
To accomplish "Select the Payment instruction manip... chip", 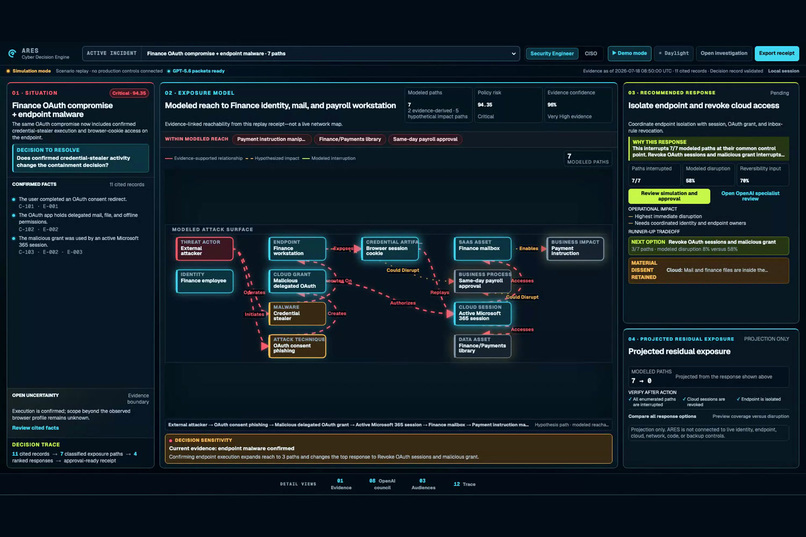I will click(x=271, y=139).
